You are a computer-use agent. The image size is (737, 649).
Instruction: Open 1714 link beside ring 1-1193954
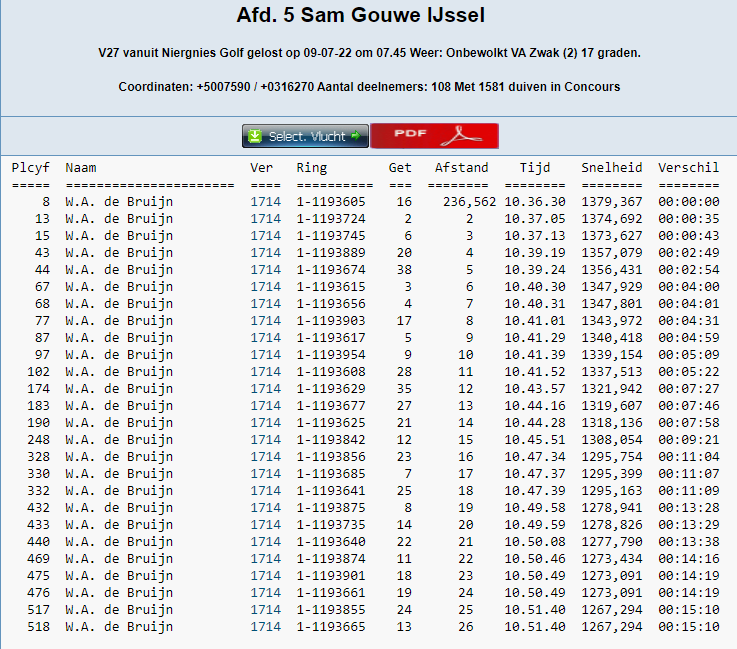pyautogui.click(x=265, y=355)
